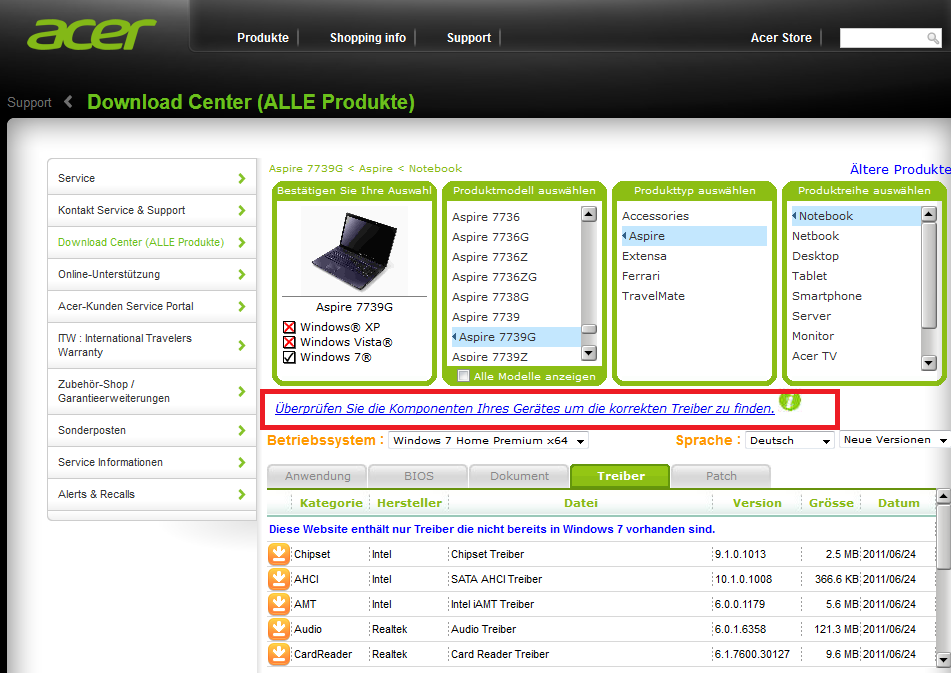Select Aspire 7738G model

490,297
